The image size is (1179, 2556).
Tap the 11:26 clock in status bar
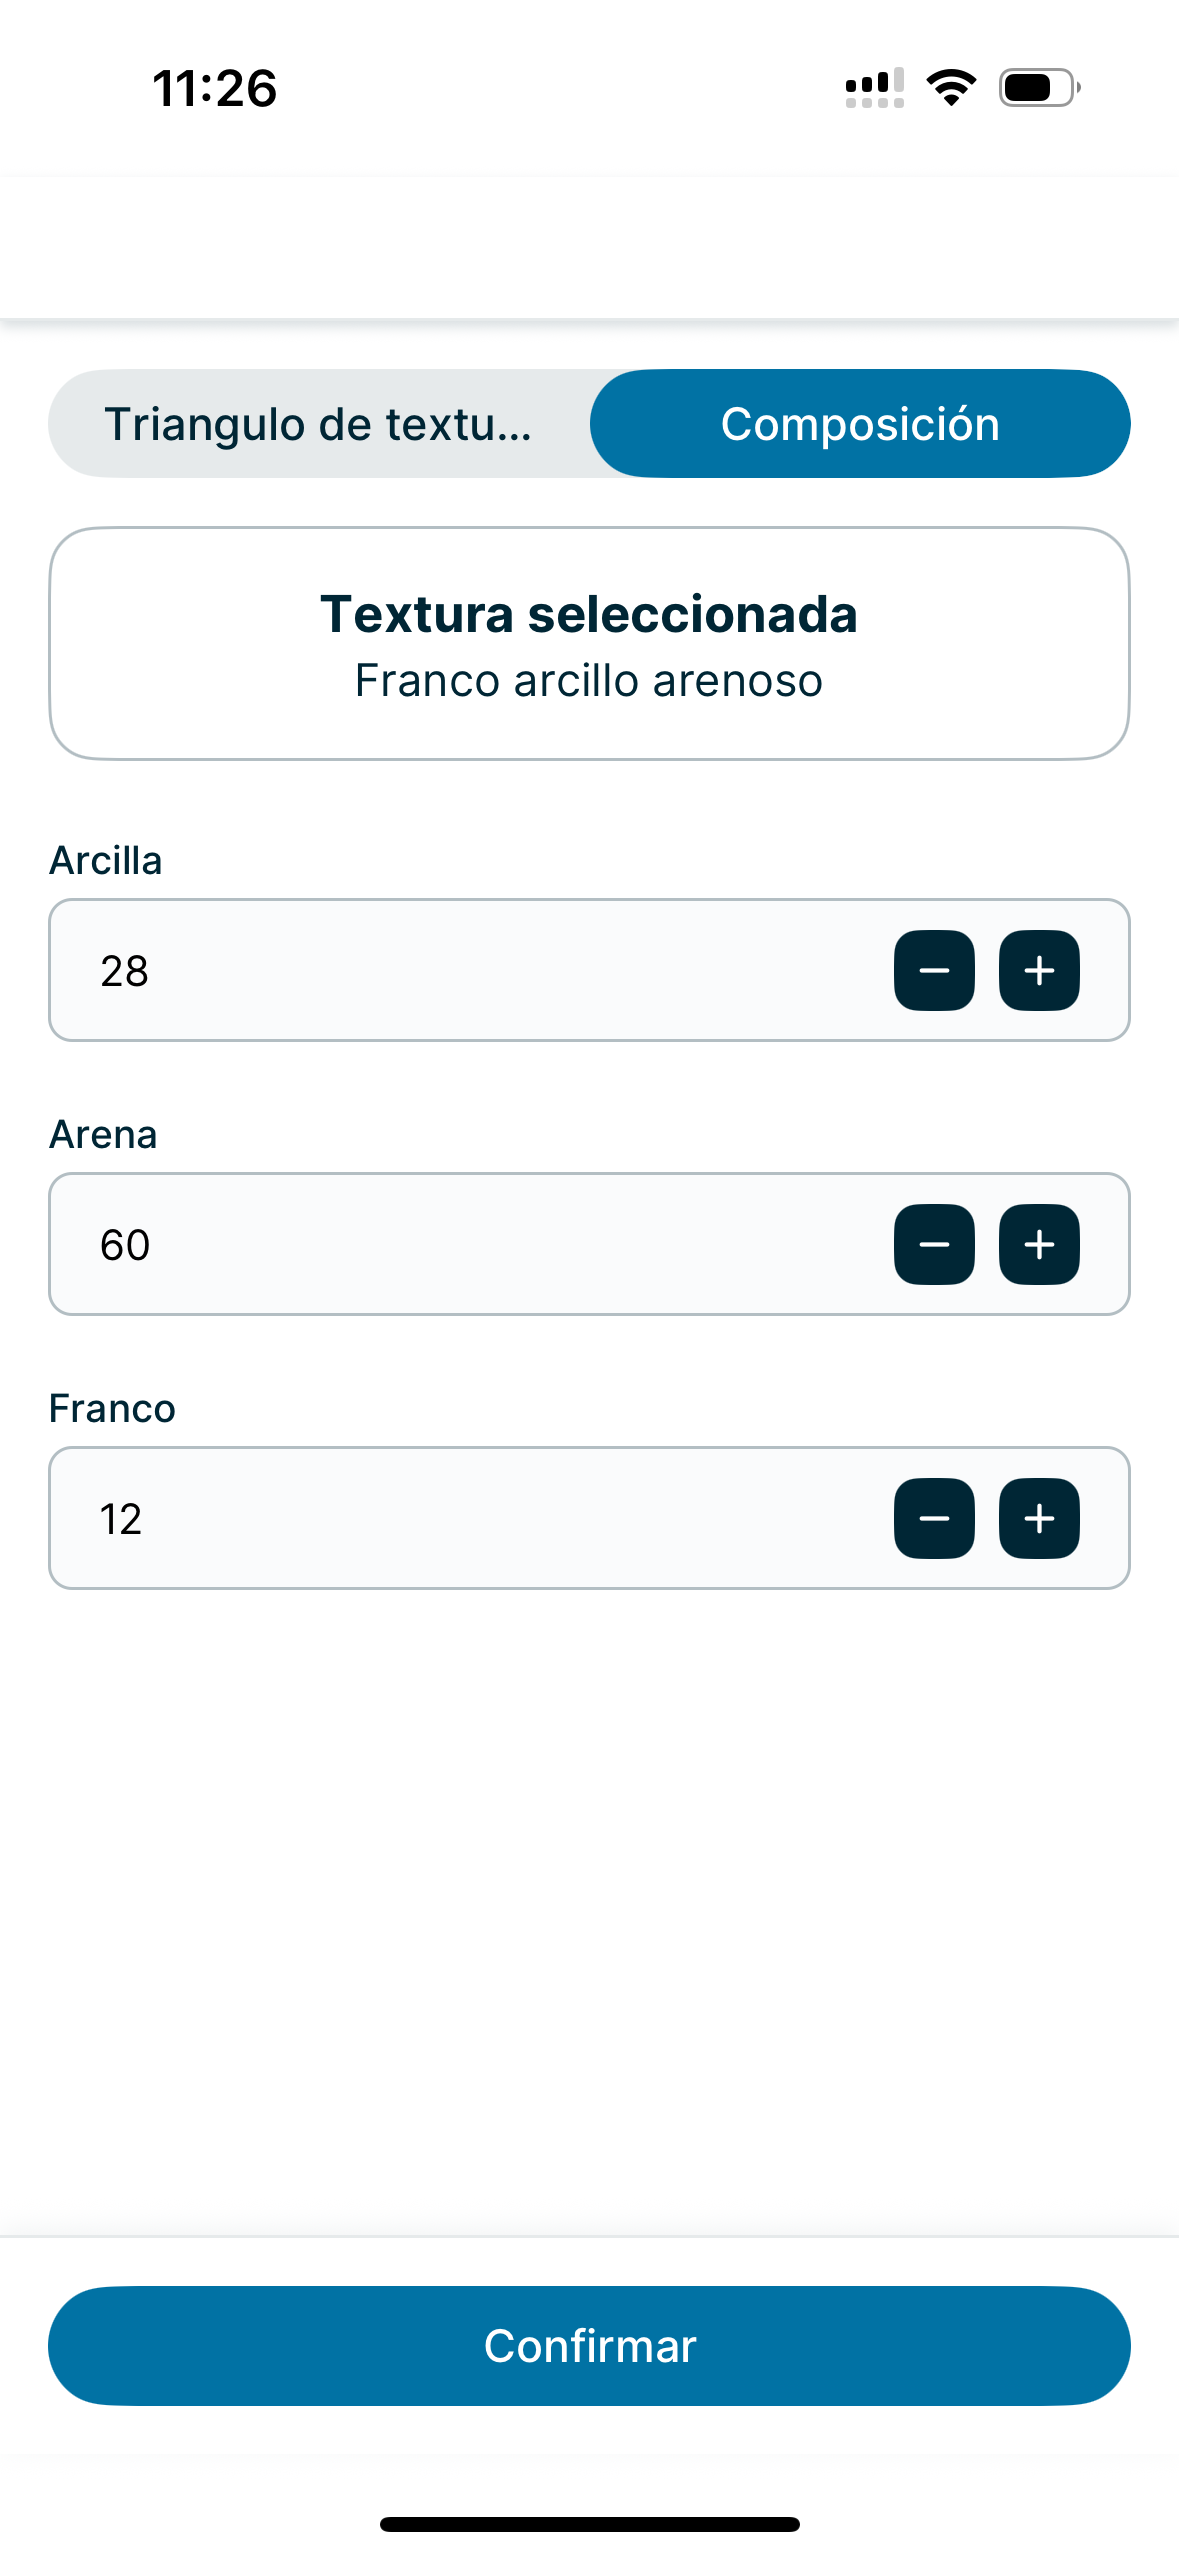(214, 88)
